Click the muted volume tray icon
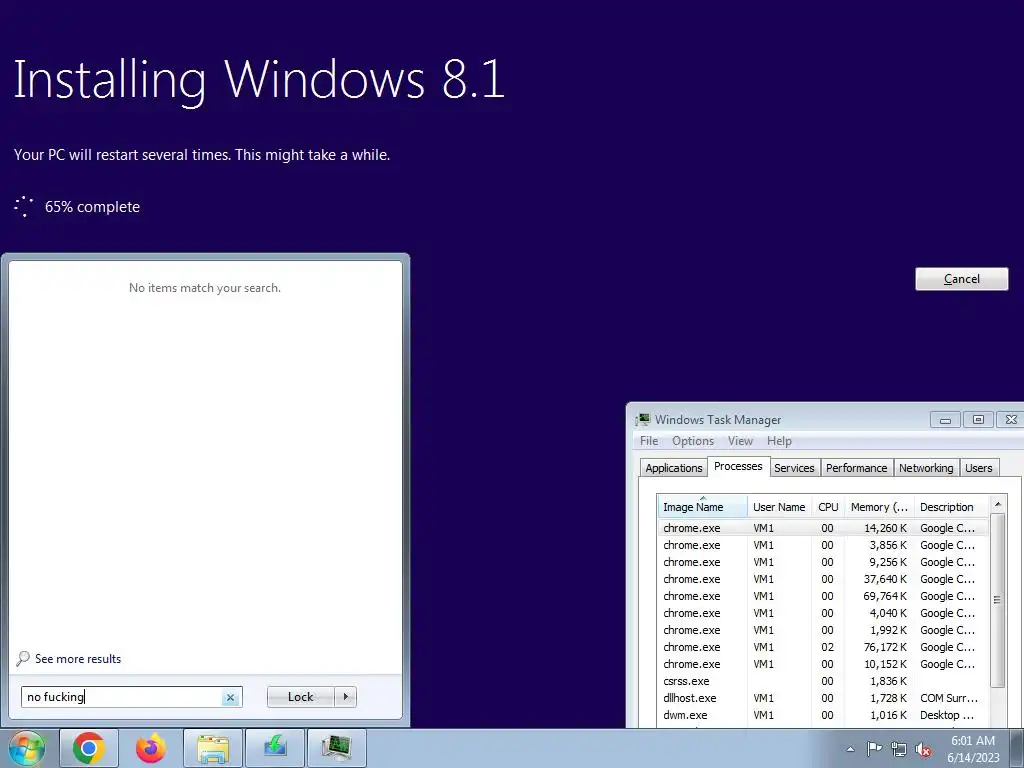The height and width of the screenshot is (768, 1024). (x=923, y=749)
